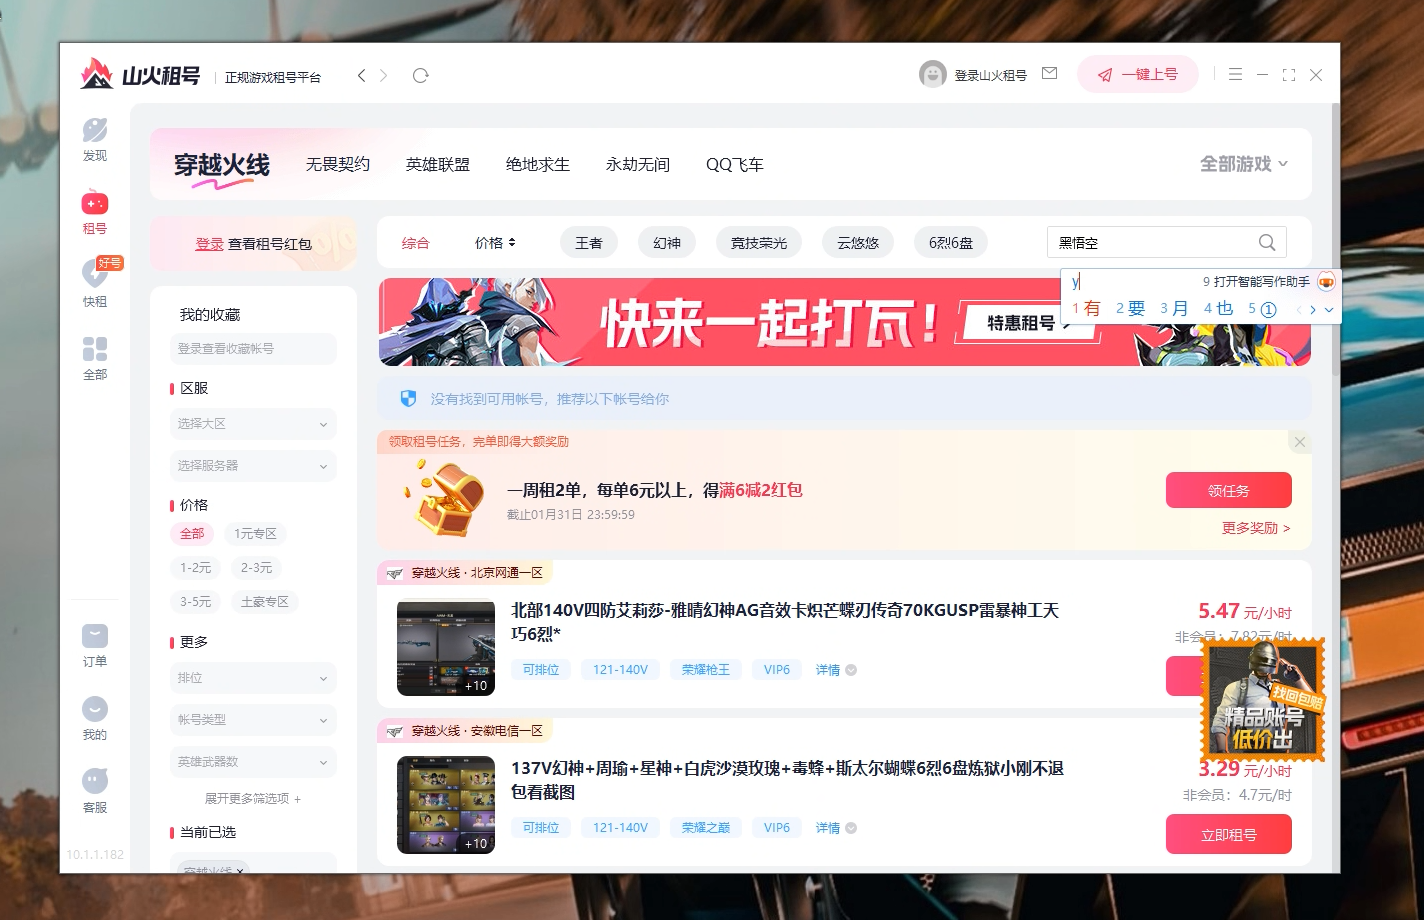Open the 更多奖励 link
This screenshot has width=1424, height=920.
pos(1256,528)
